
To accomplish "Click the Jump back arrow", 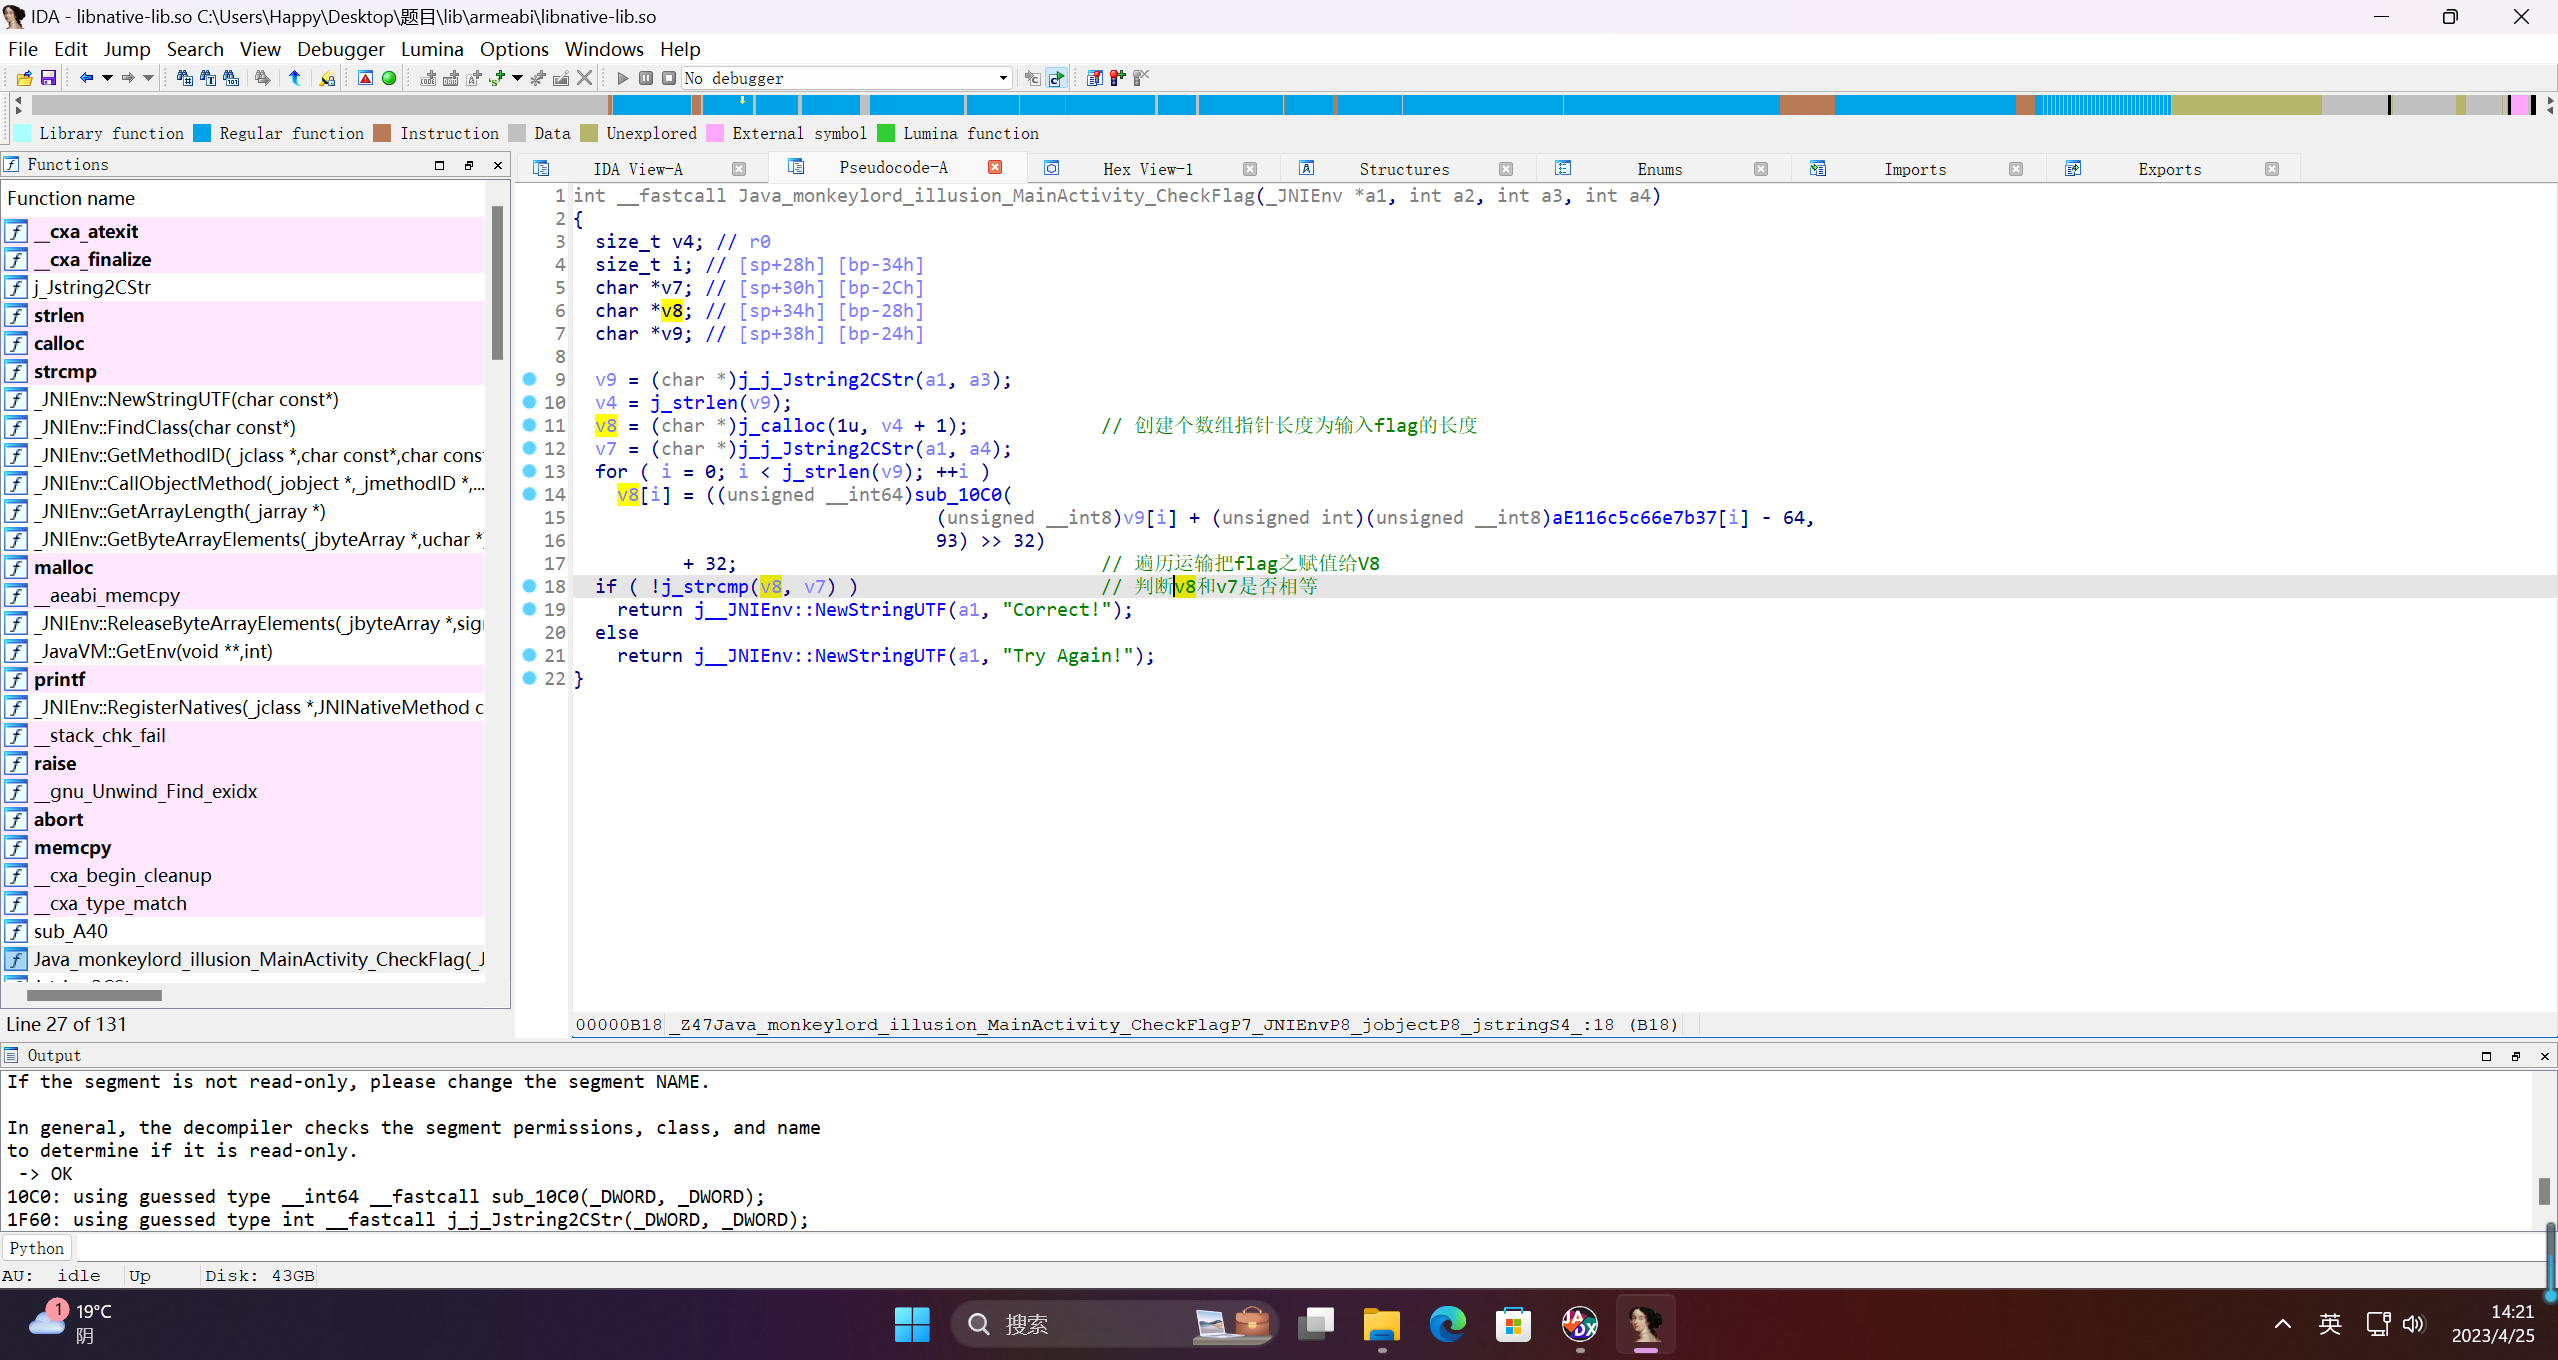I will click(86, 78).
